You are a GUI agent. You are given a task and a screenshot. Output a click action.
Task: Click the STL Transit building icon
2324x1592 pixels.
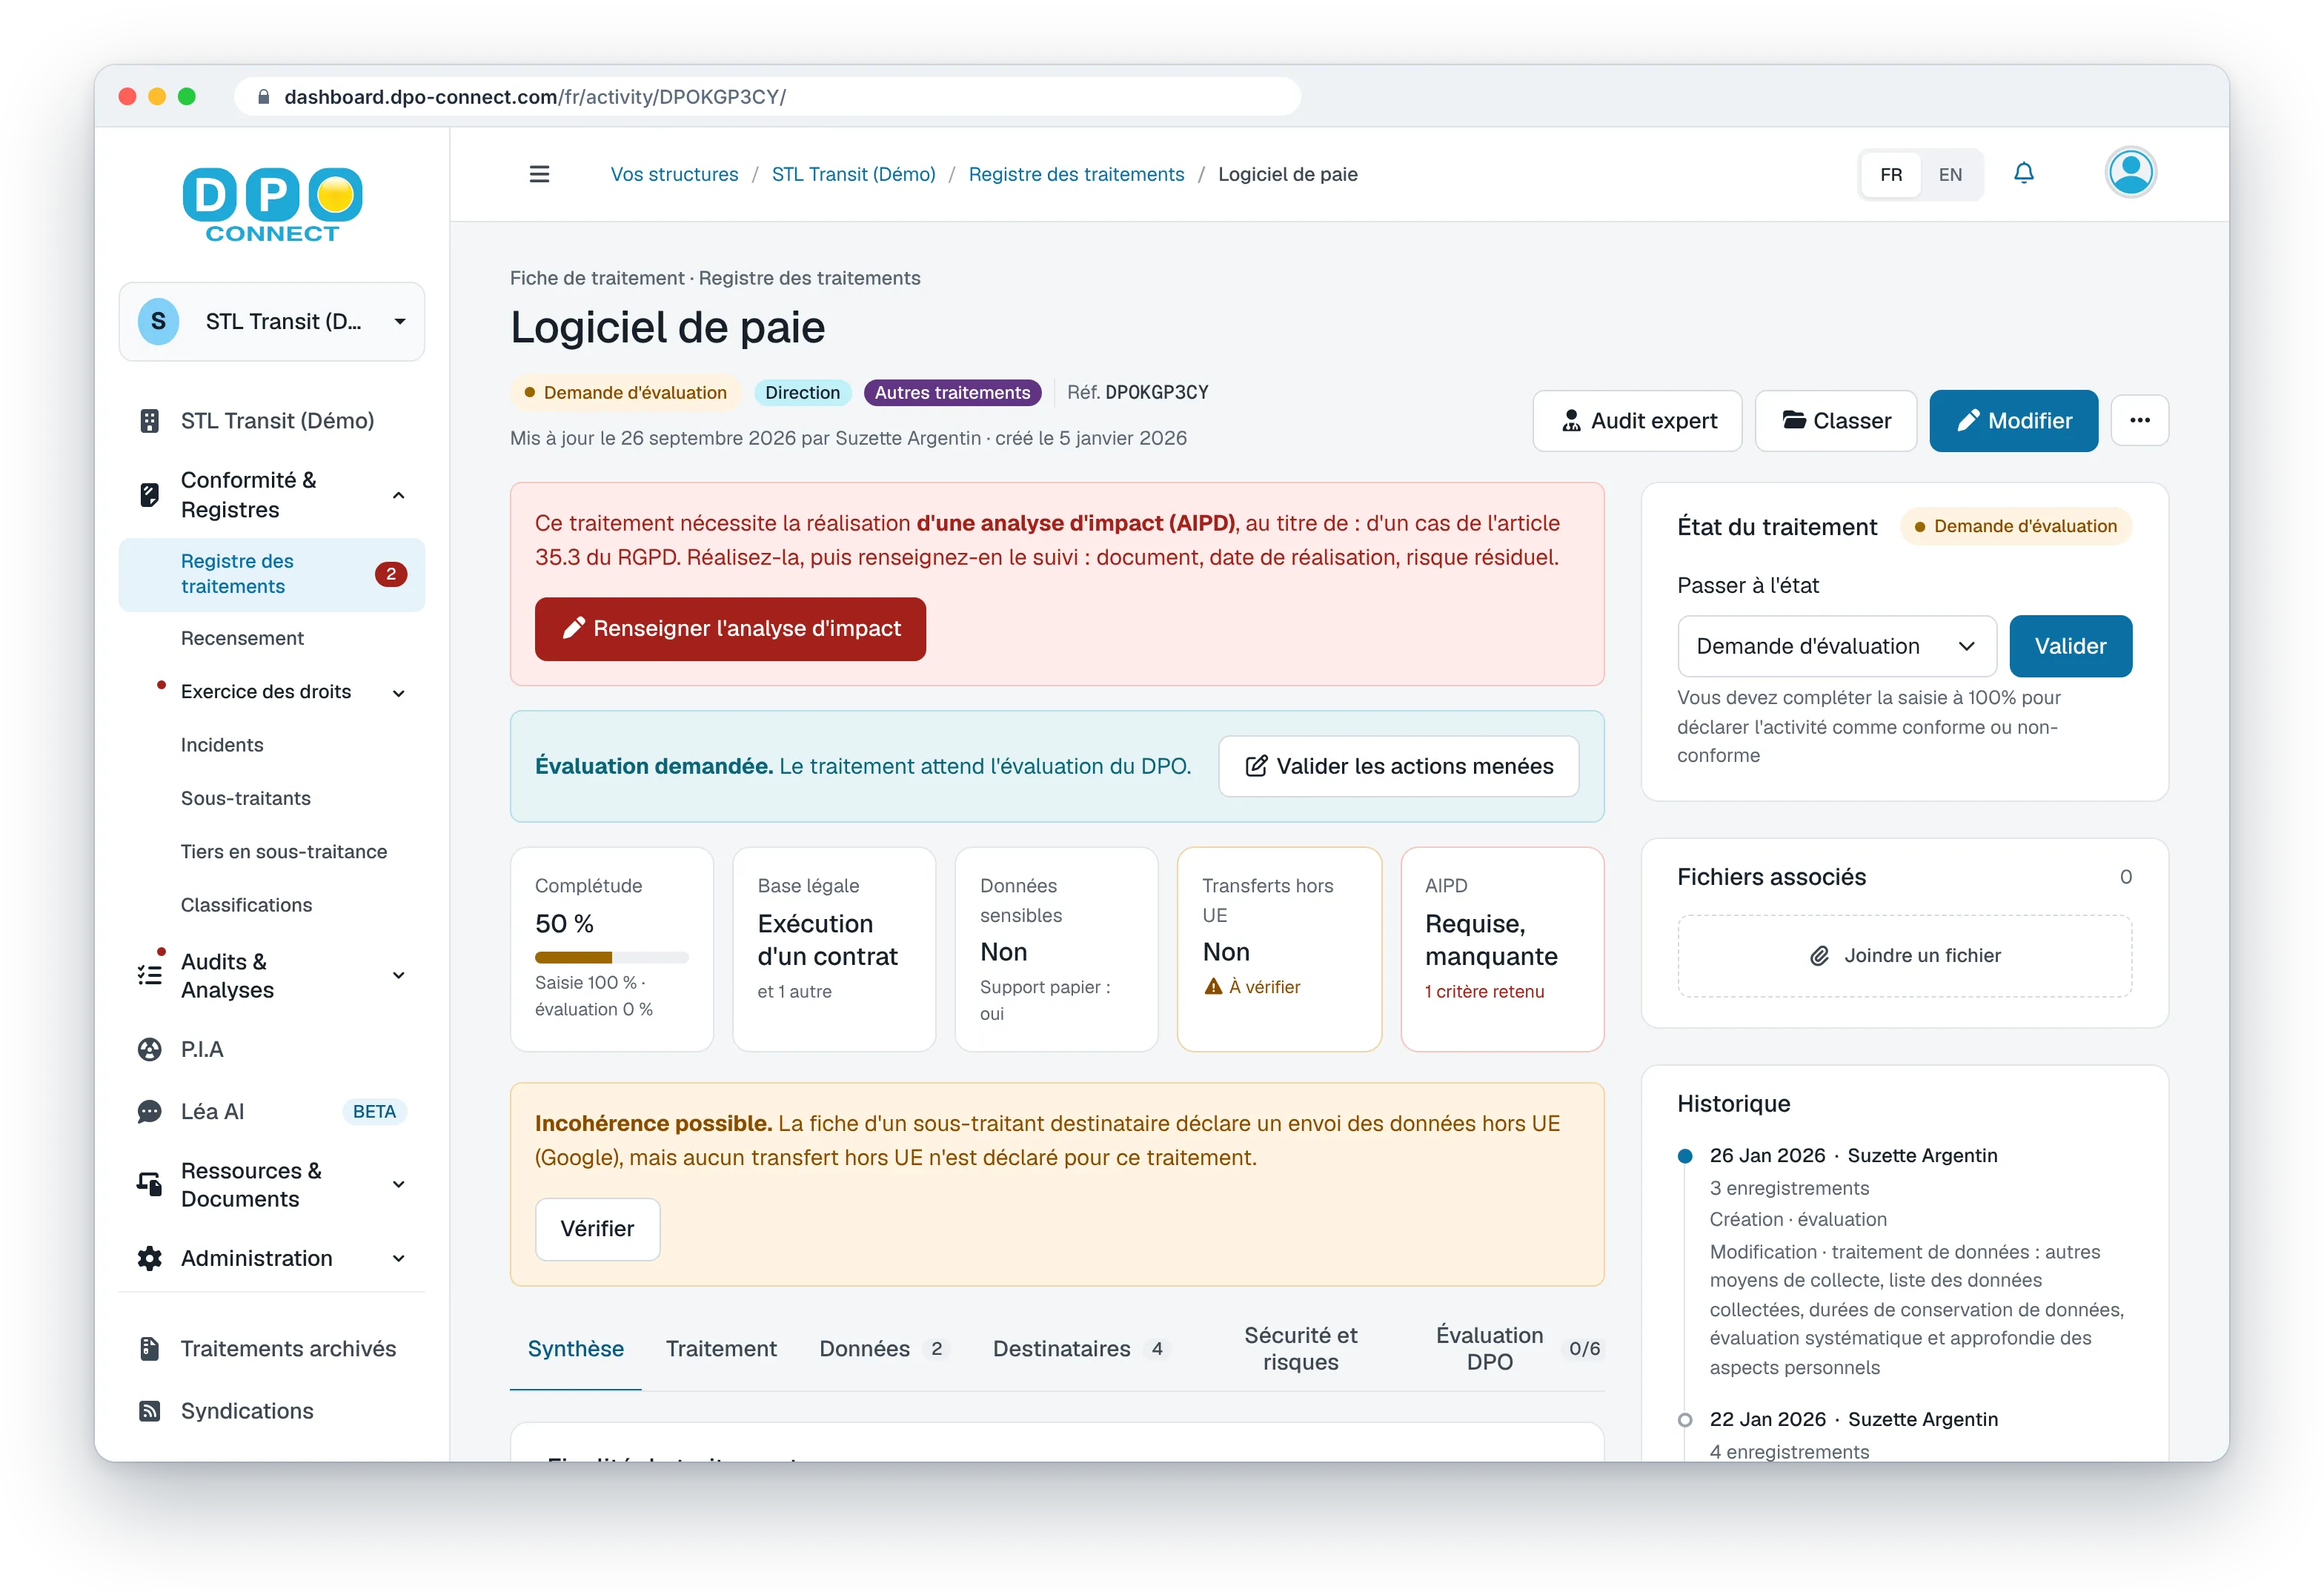[x=149, y=421]
